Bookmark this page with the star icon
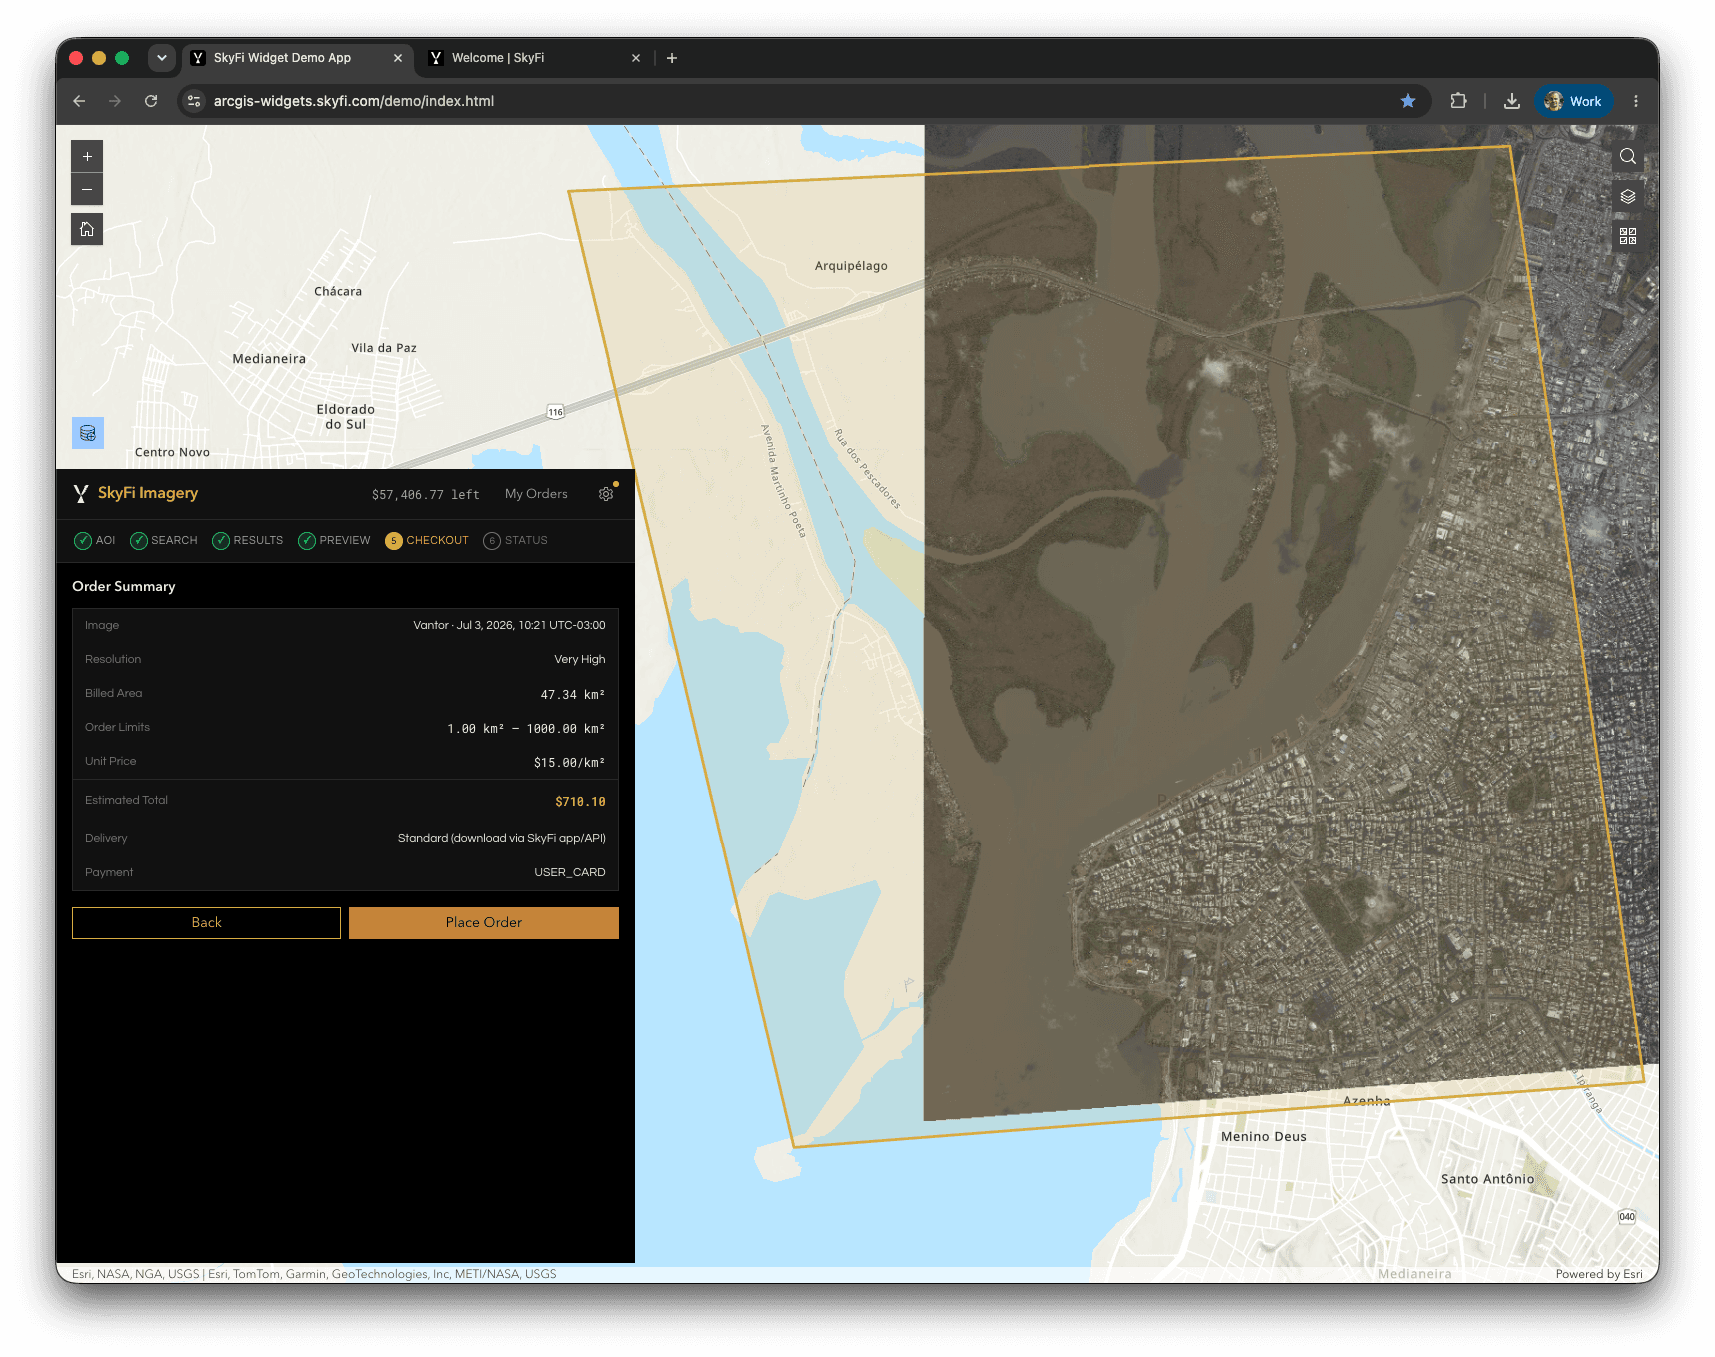The image size is (1715, 1357). (x=1407, y=101)
